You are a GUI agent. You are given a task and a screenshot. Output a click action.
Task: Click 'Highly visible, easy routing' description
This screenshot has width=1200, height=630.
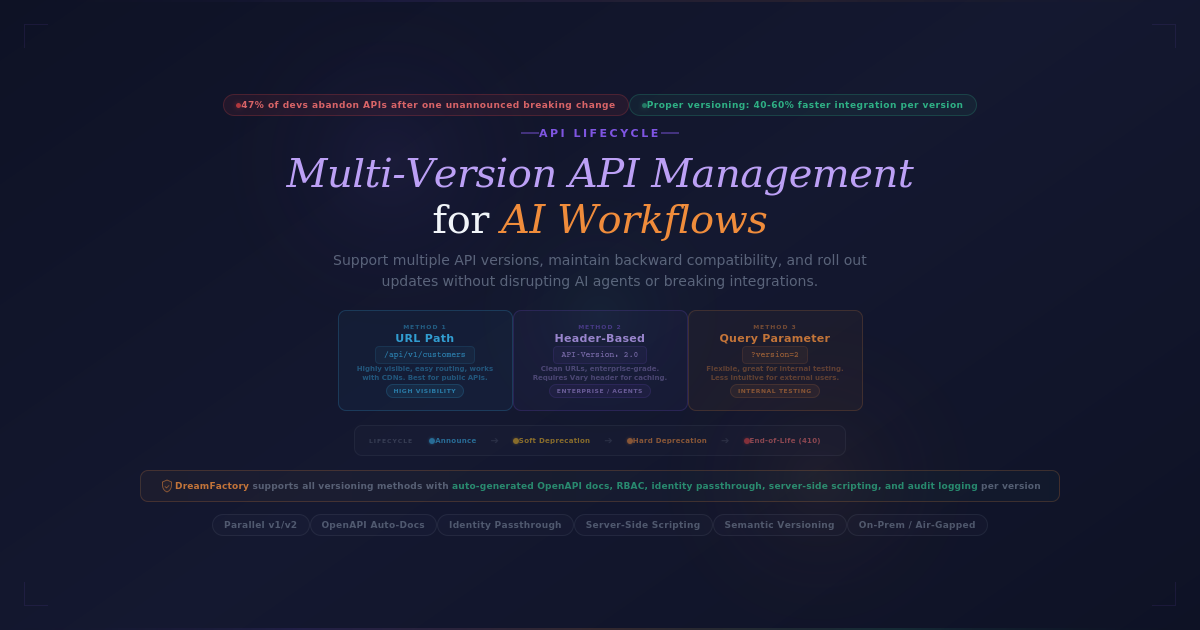click(x=425, y=373)
